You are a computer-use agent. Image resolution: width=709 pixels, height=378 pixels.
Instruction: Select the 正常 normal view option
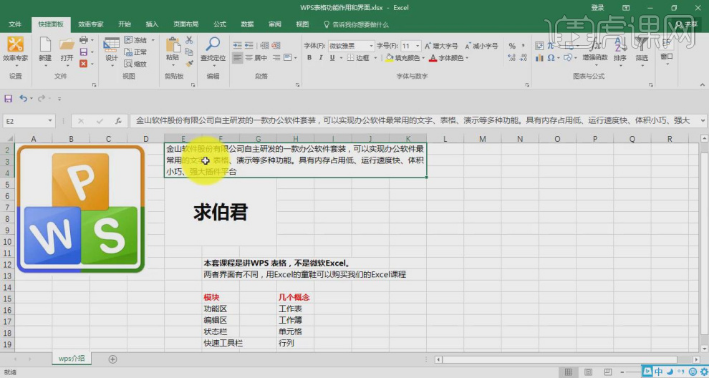click(136, 52)
